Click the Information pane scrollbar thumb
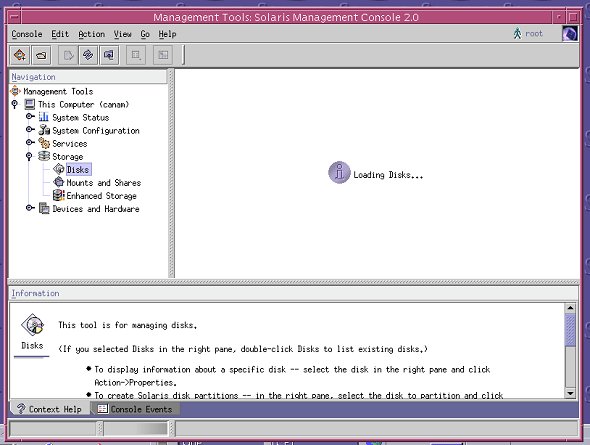This screenshot has height=445, width=590. pos(570,330)
